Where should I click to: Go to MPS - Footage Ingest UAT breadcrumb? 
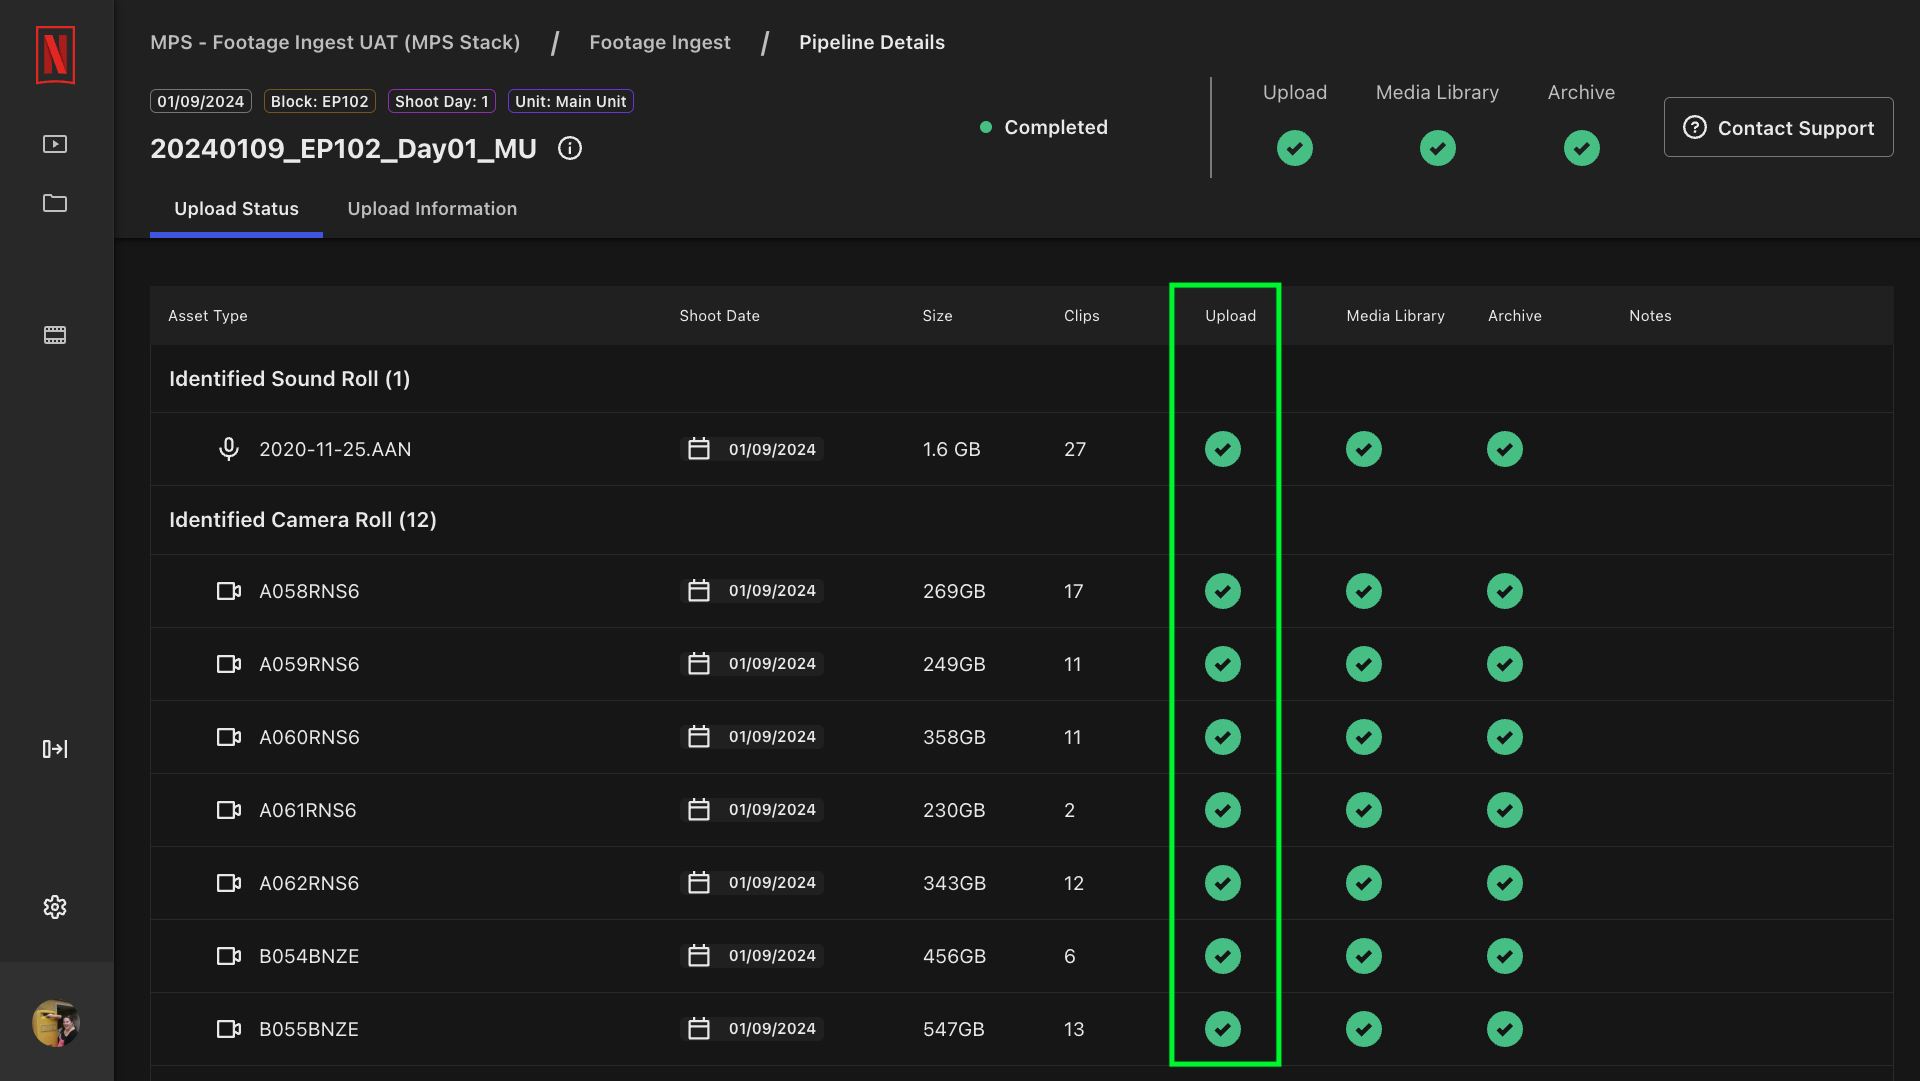click(x=335, y=42)
